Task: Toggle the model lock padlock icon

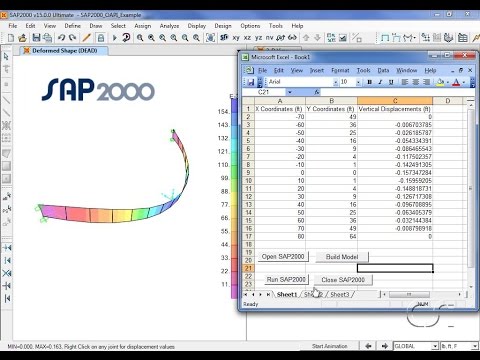Action: click(100, 38)
